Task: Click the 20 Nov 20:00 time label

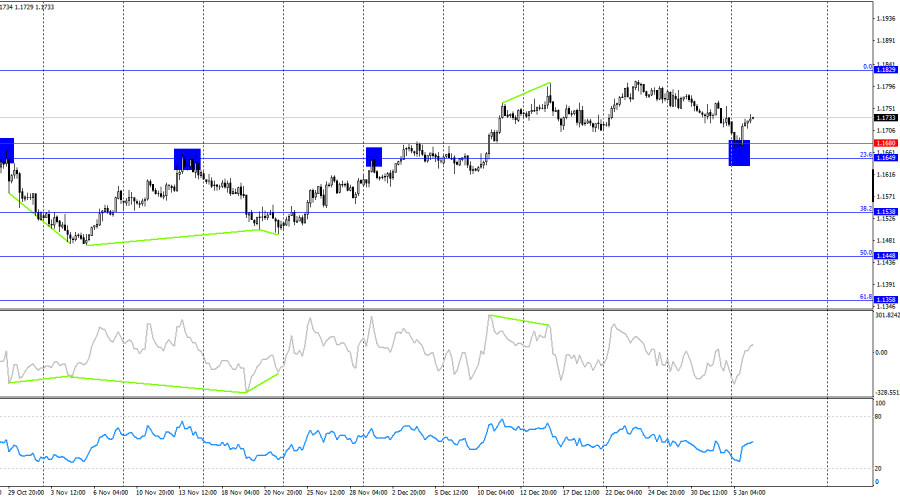Action: [283, 493]
